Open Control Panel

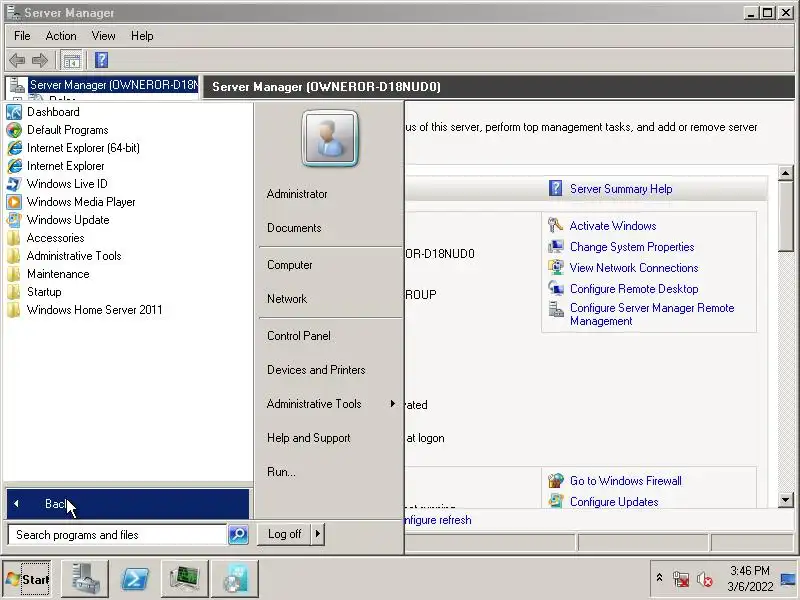click(x=298, y=336)
